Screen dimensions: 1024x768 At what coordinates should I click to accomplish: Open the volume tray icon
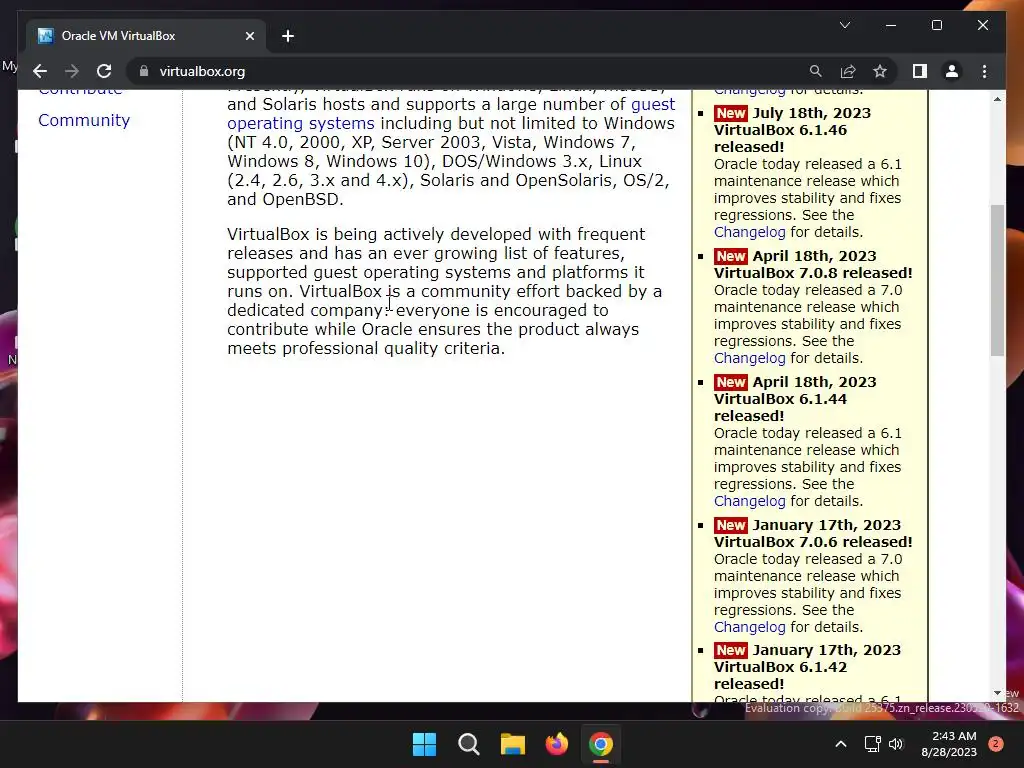(896, 744)
